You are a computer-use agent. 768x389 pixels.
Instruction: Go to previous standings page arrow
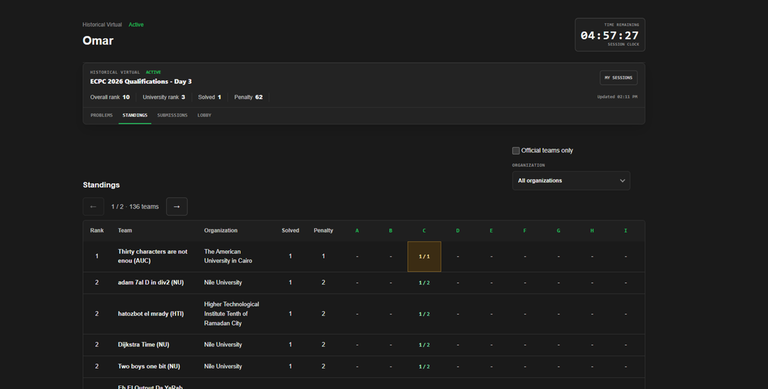[93, 207]
